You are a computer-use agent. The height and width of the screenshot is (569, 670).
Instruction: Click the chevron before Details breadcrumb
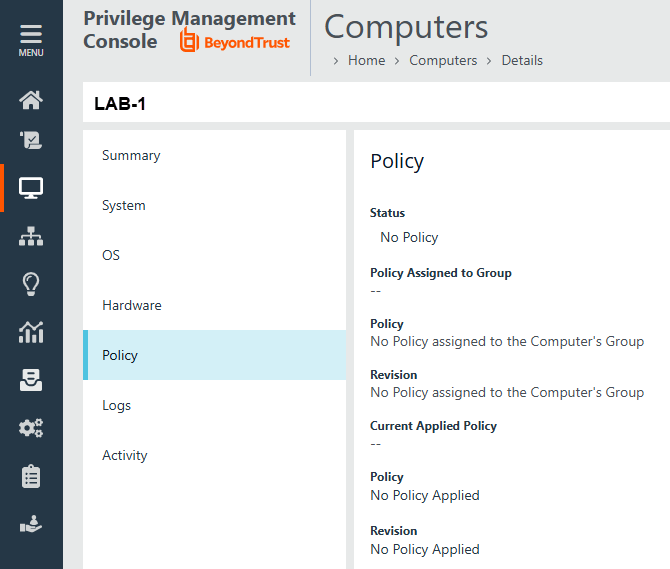(x=489, y=61)
